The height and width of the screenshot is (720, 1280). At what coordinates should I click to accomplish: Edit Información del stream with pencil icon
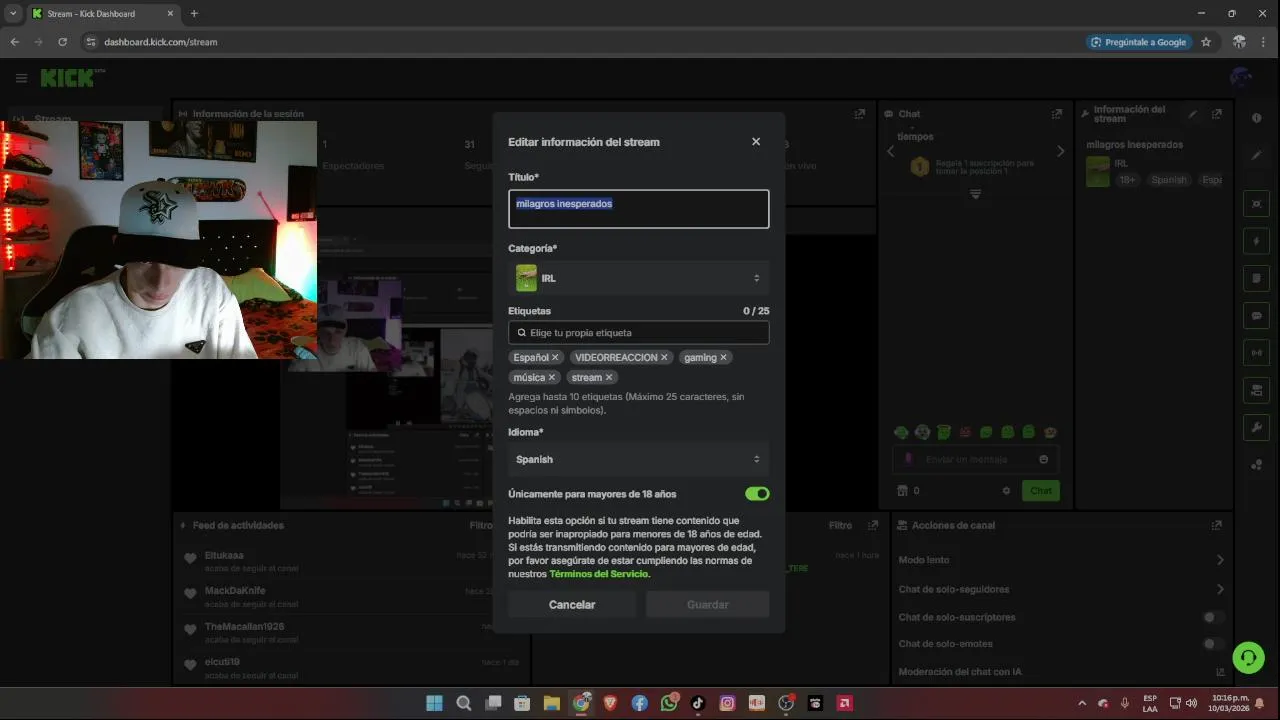point(1192,114)
